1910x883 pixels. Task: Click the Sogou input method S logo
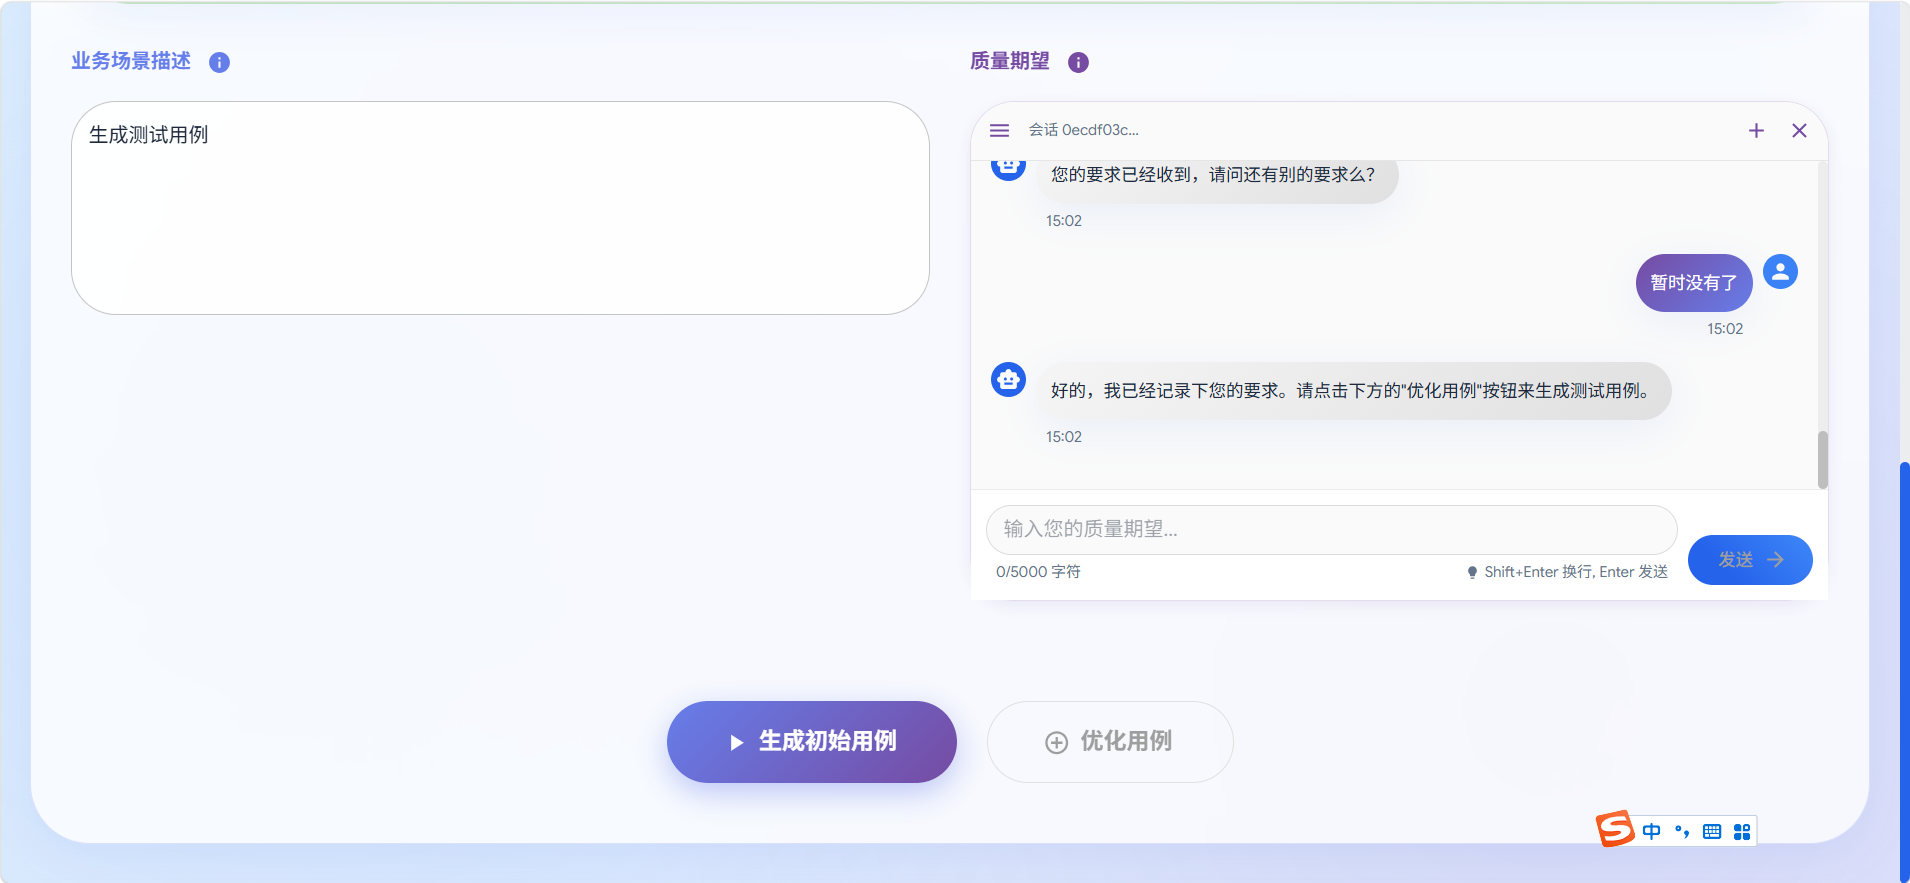(1614, 829)
